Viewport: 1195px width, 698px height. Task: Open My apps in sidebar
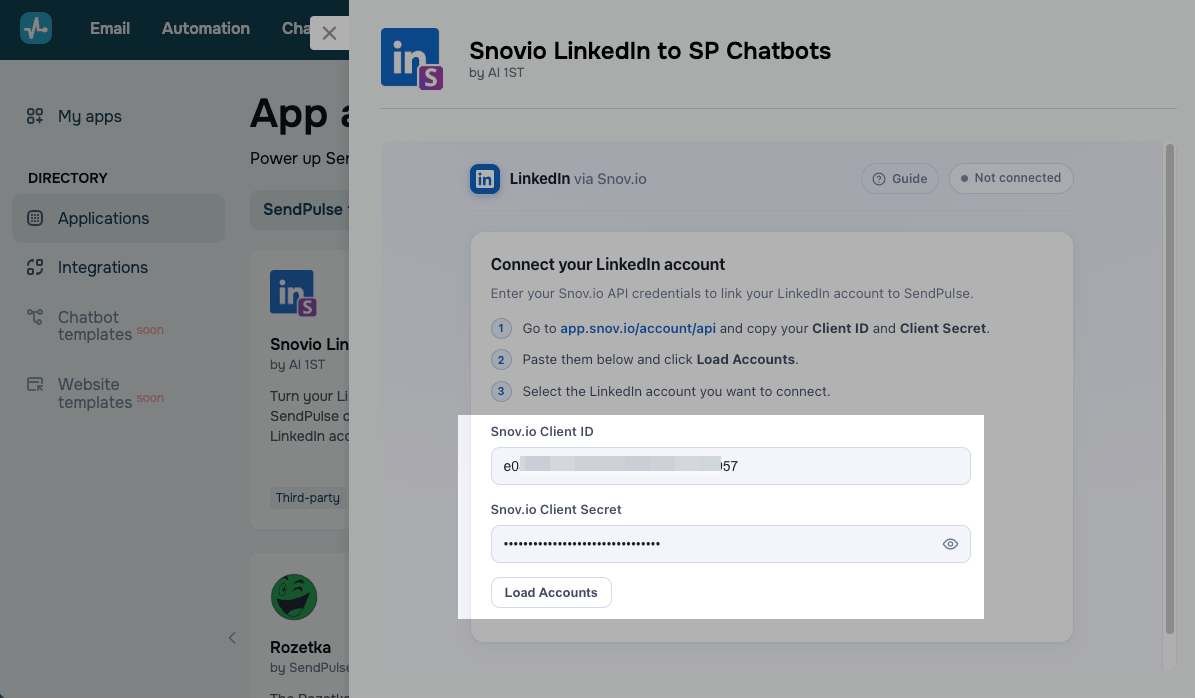tap(90, 116)
